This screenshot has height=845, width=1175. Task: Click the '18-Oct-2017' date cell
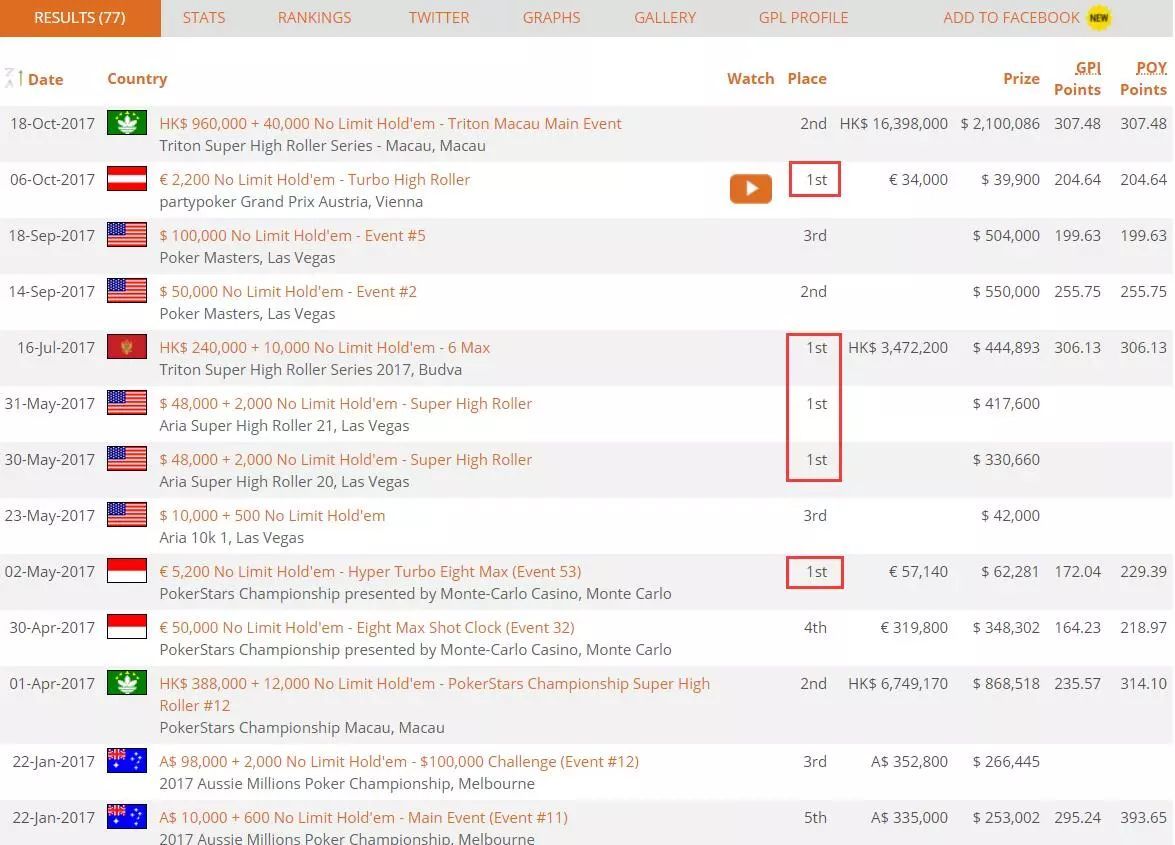pyautogui.click(x=52, y=124)
